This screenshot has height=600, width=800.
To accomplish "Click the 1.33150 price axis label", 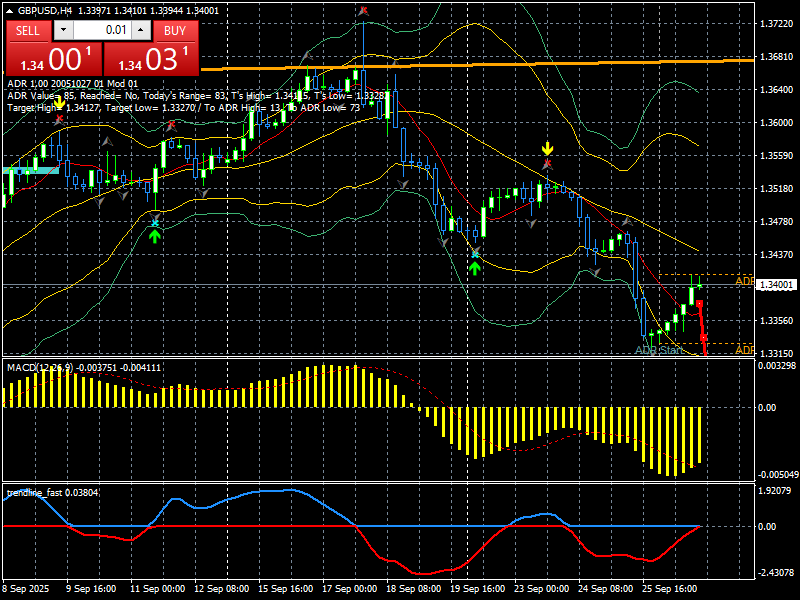I will 777,353.
